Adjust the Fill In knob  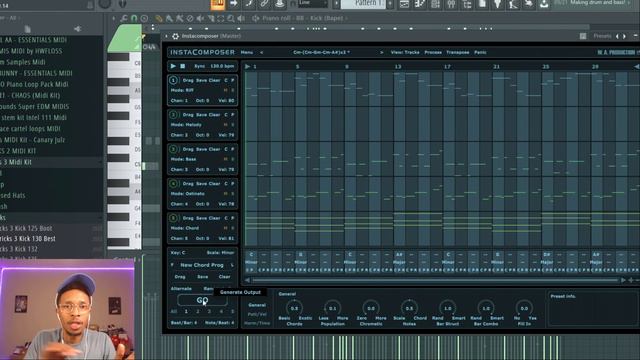point(524,308)
